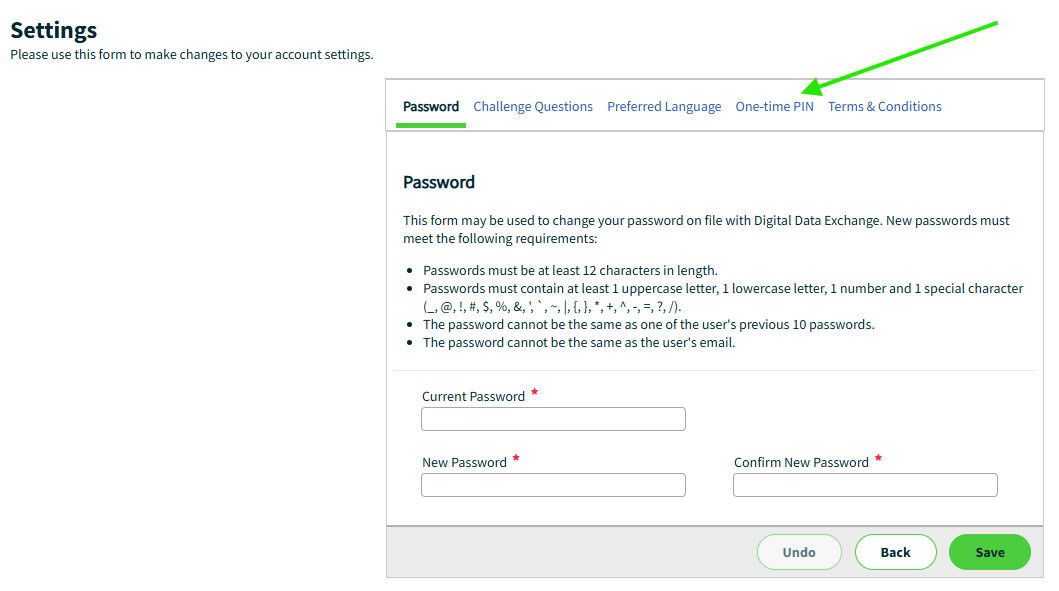The height and width of the screenshot is (591, 1059).
Task: Click the 12 characters length requirement text
Action: (570, 270)
